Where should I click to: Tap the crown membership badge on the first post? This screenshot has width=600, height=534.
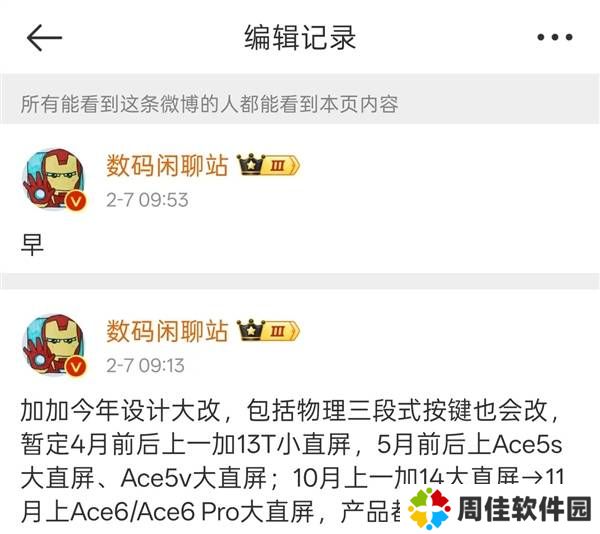click(251, 165)
